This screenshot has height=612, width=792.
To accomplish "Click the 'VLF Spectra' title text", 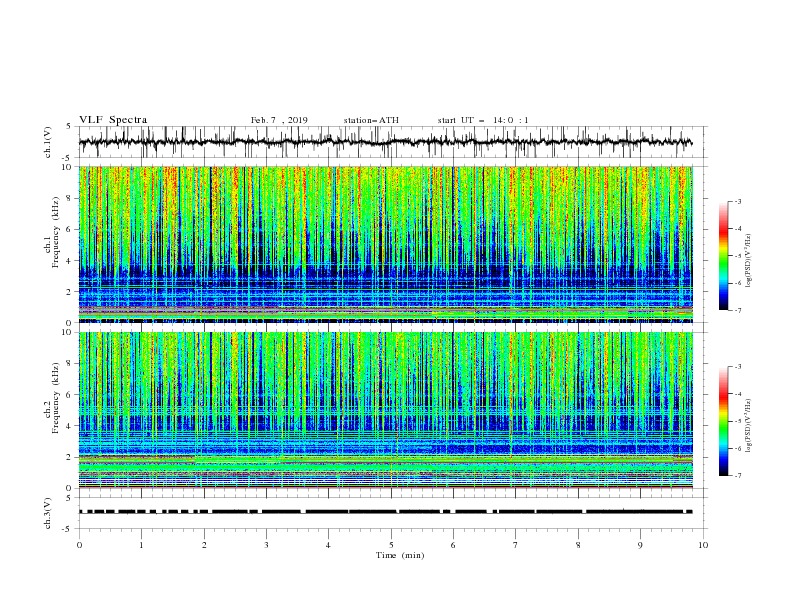I will (113, 120).
